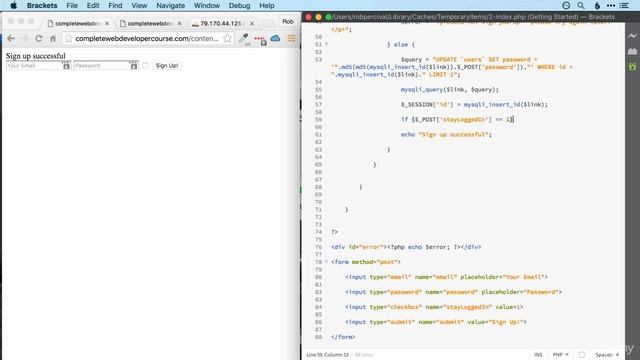Open the PHP language dropdown
This screenshot has height=360, width=640.
tap(560, 355)
